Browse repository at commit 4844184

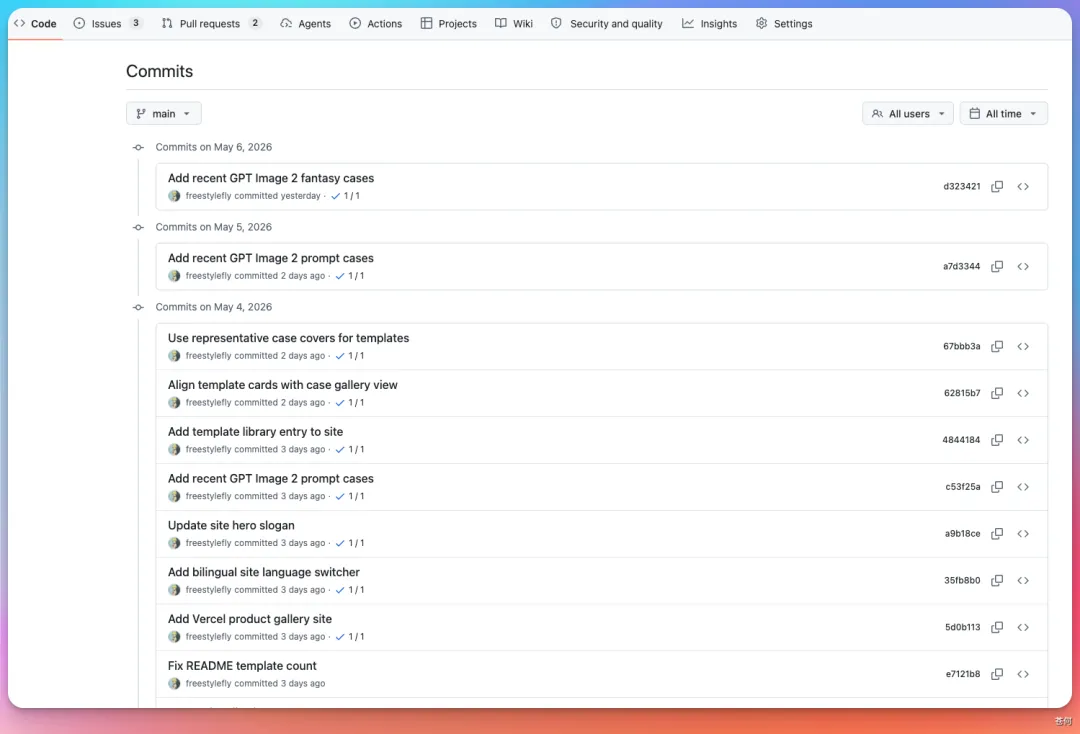[1023, 440]
